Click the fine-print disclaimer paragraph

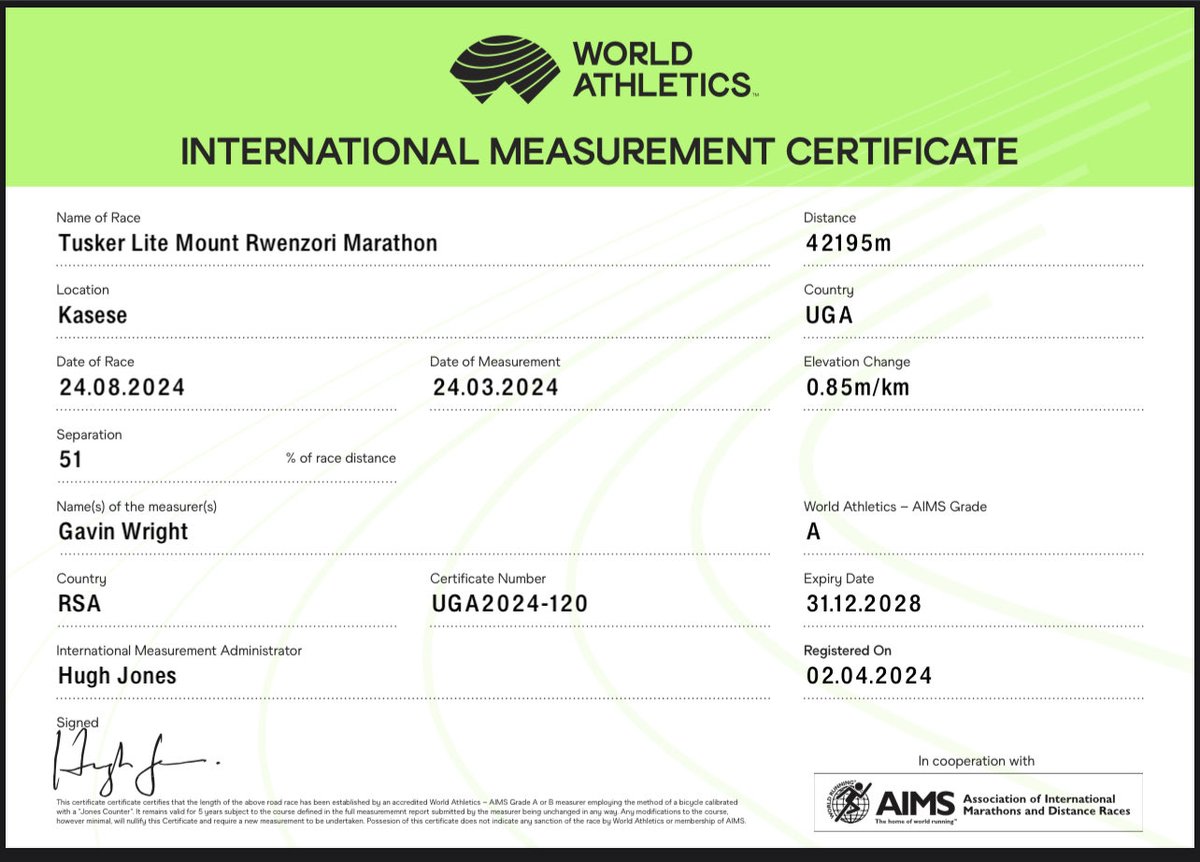click(x=400, y=811)
